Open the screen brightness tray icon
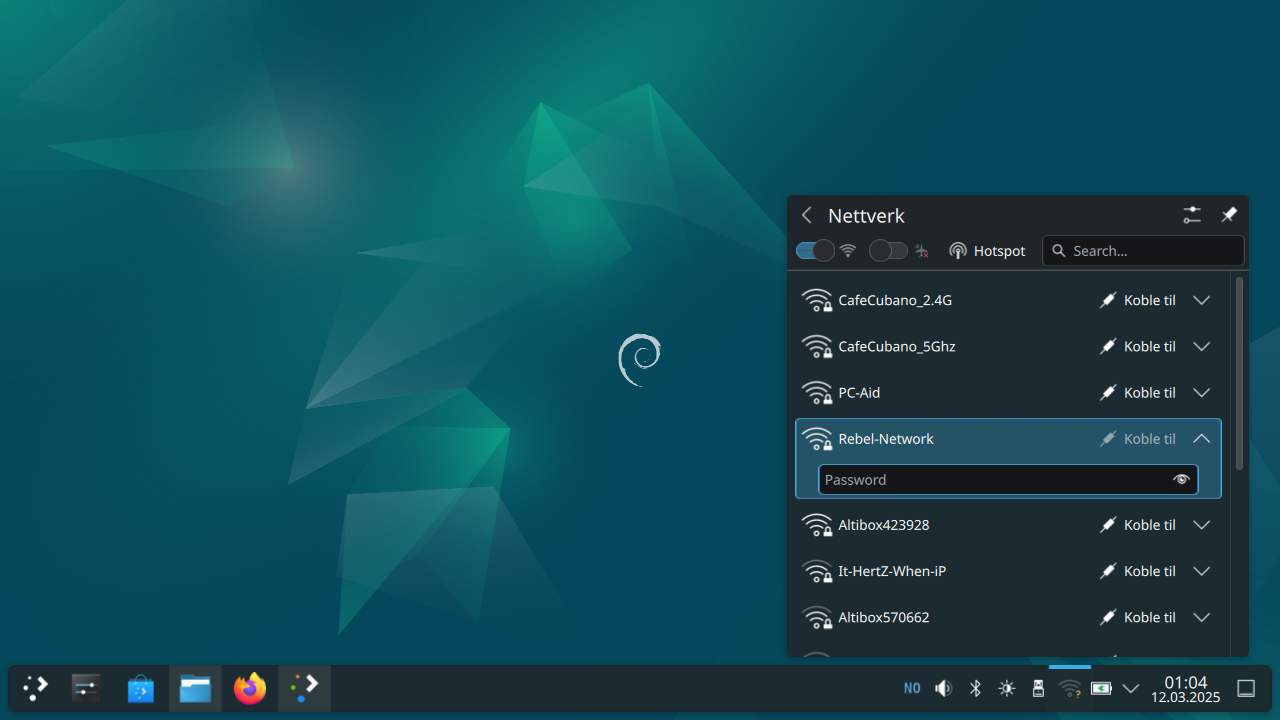Screen dimensions: 1280x720 click(x=1006, y=688)
